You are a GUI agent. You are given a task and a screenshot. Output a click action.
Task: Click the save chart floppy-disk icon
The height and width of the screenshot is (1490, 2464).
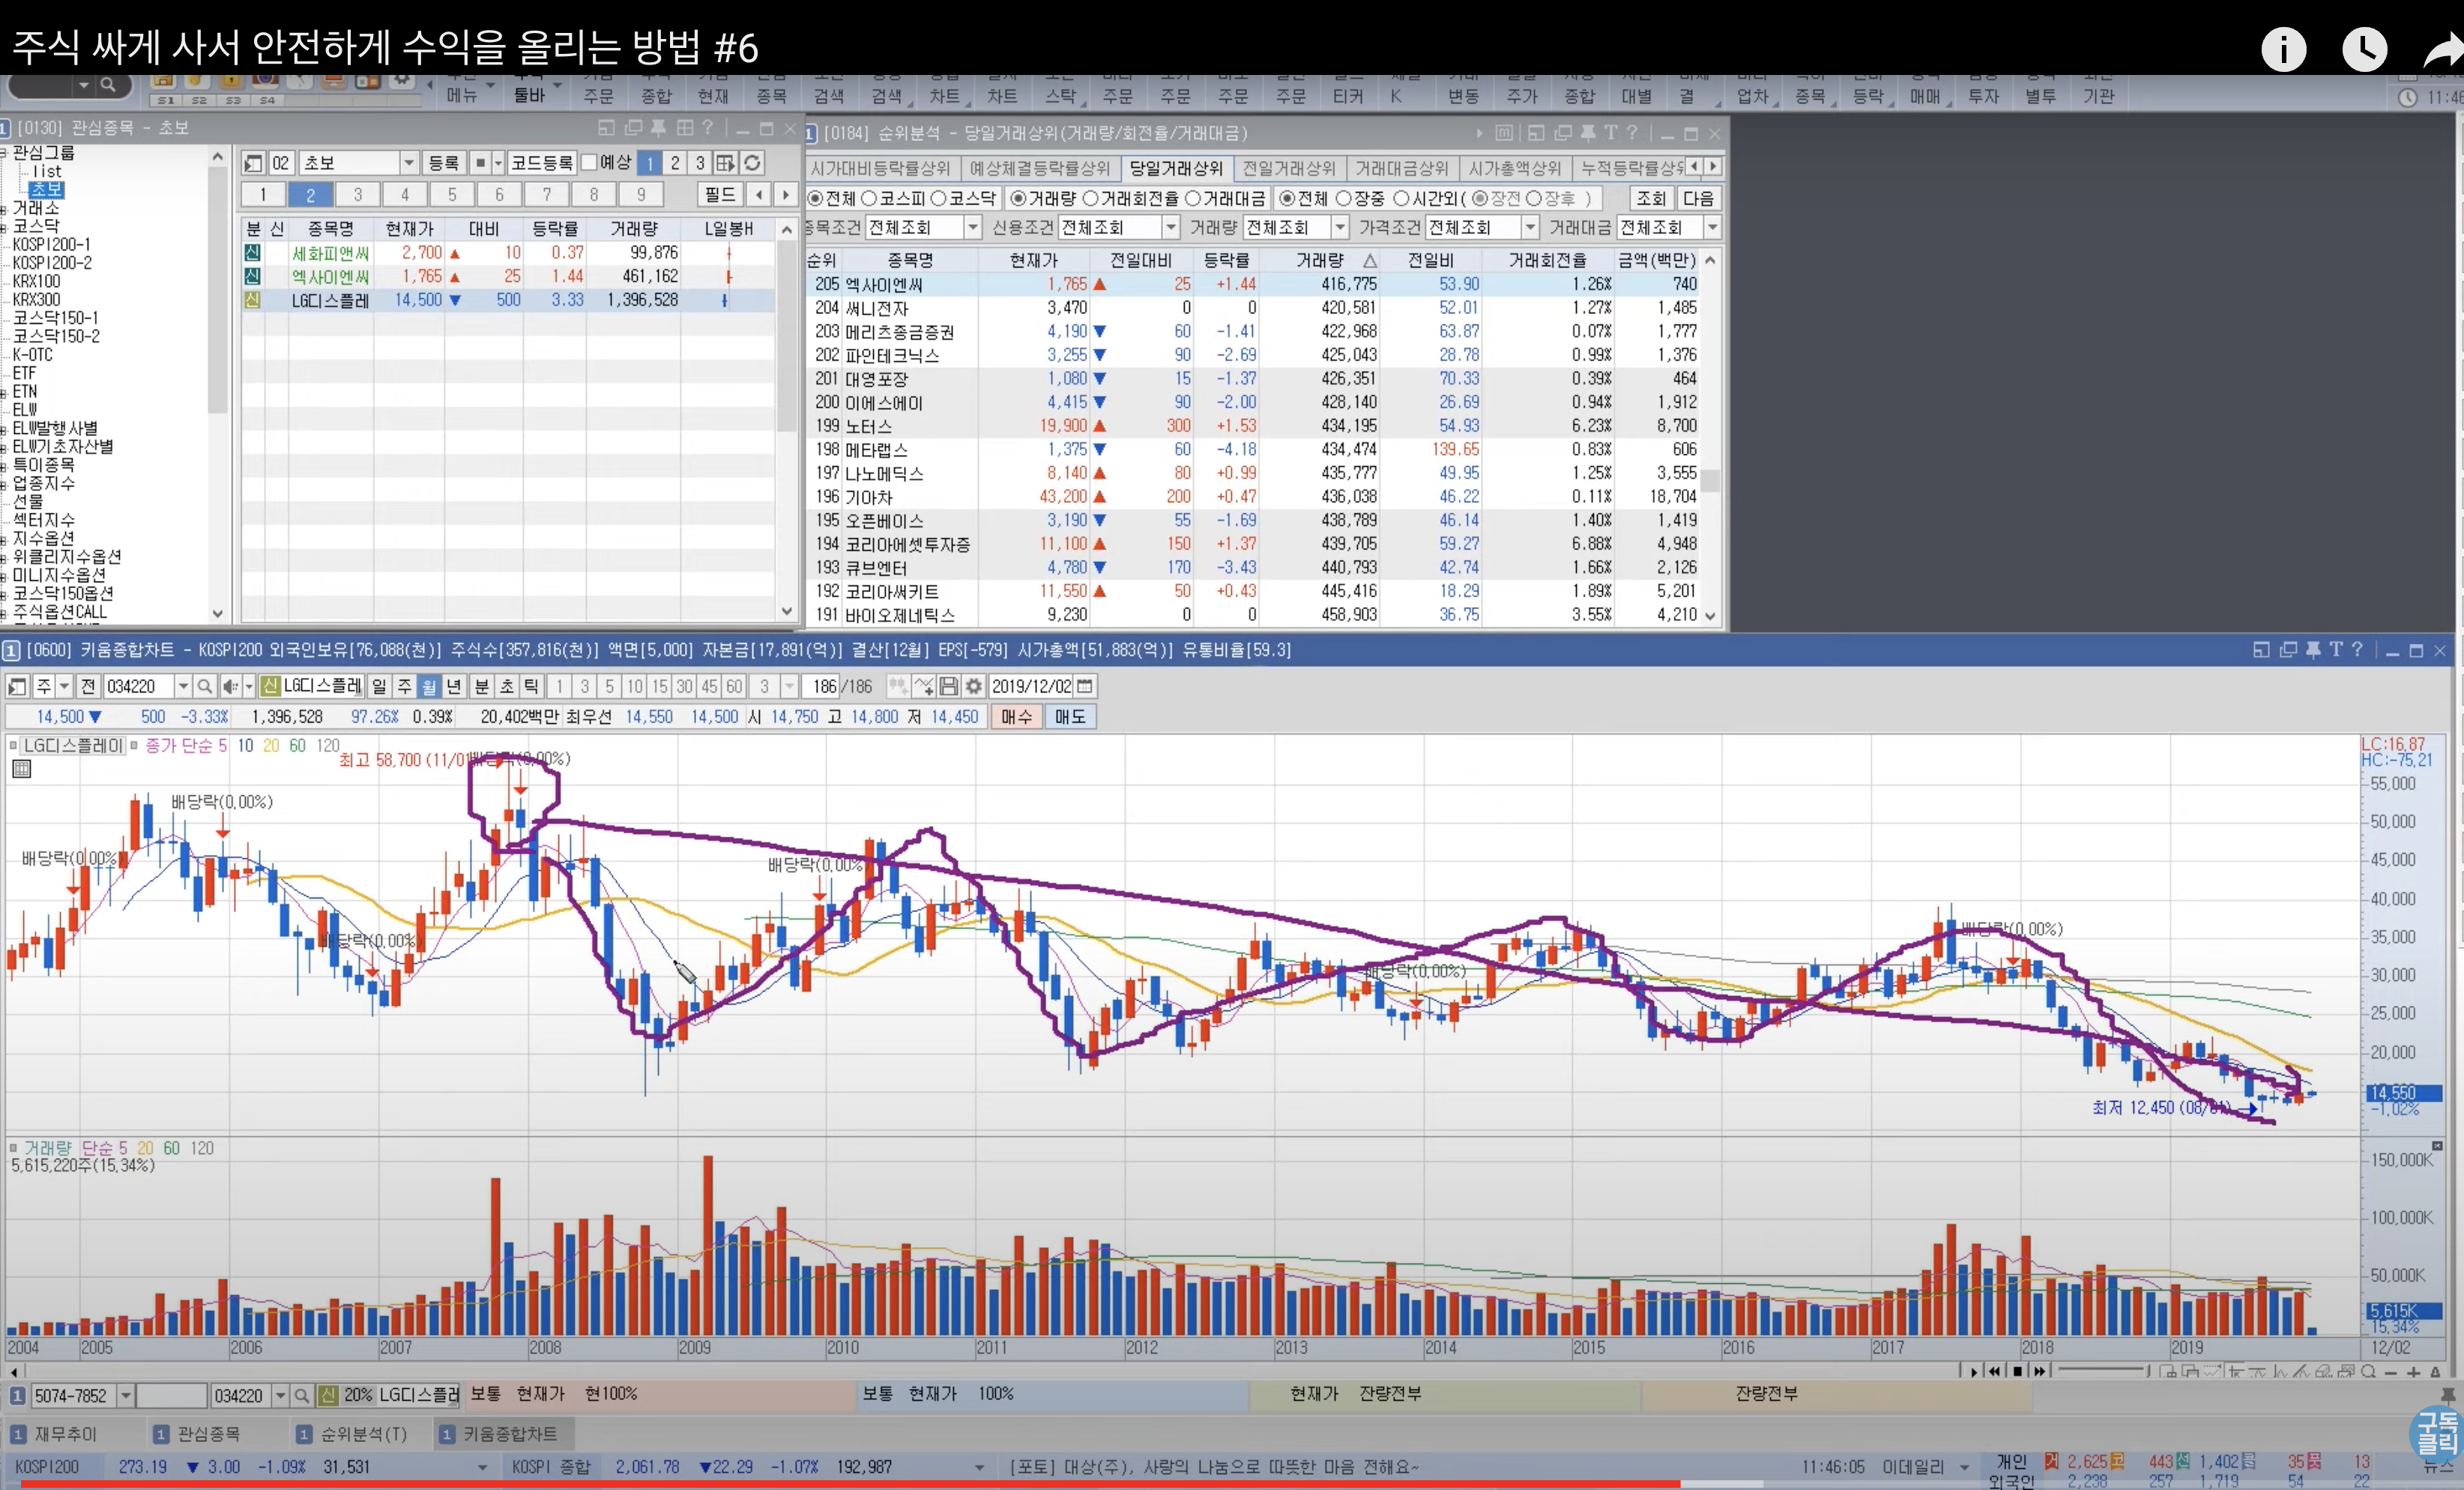click(x=949, y=686)
